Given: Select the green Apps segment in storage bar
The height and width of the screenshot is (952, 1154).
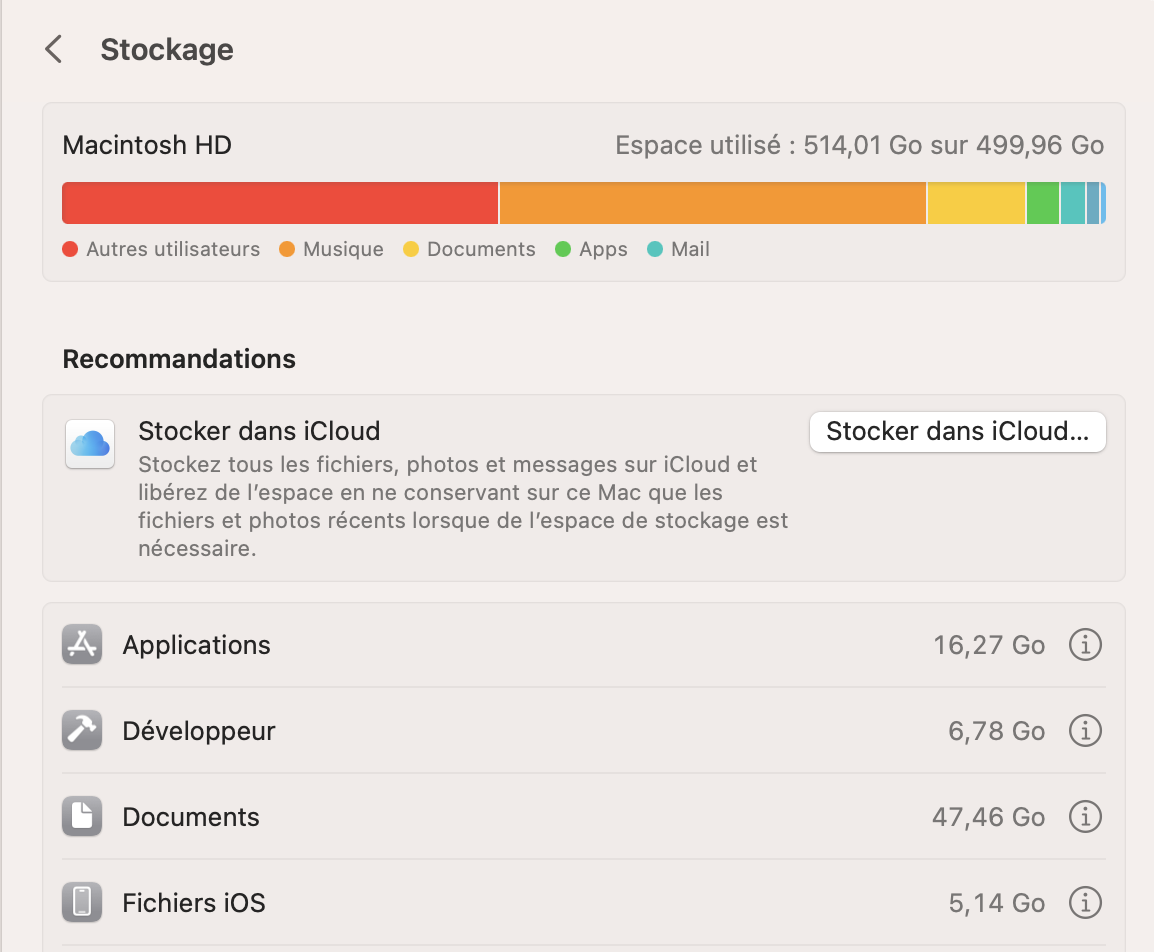Looking at the screenshot, I should coord(1042,203).
